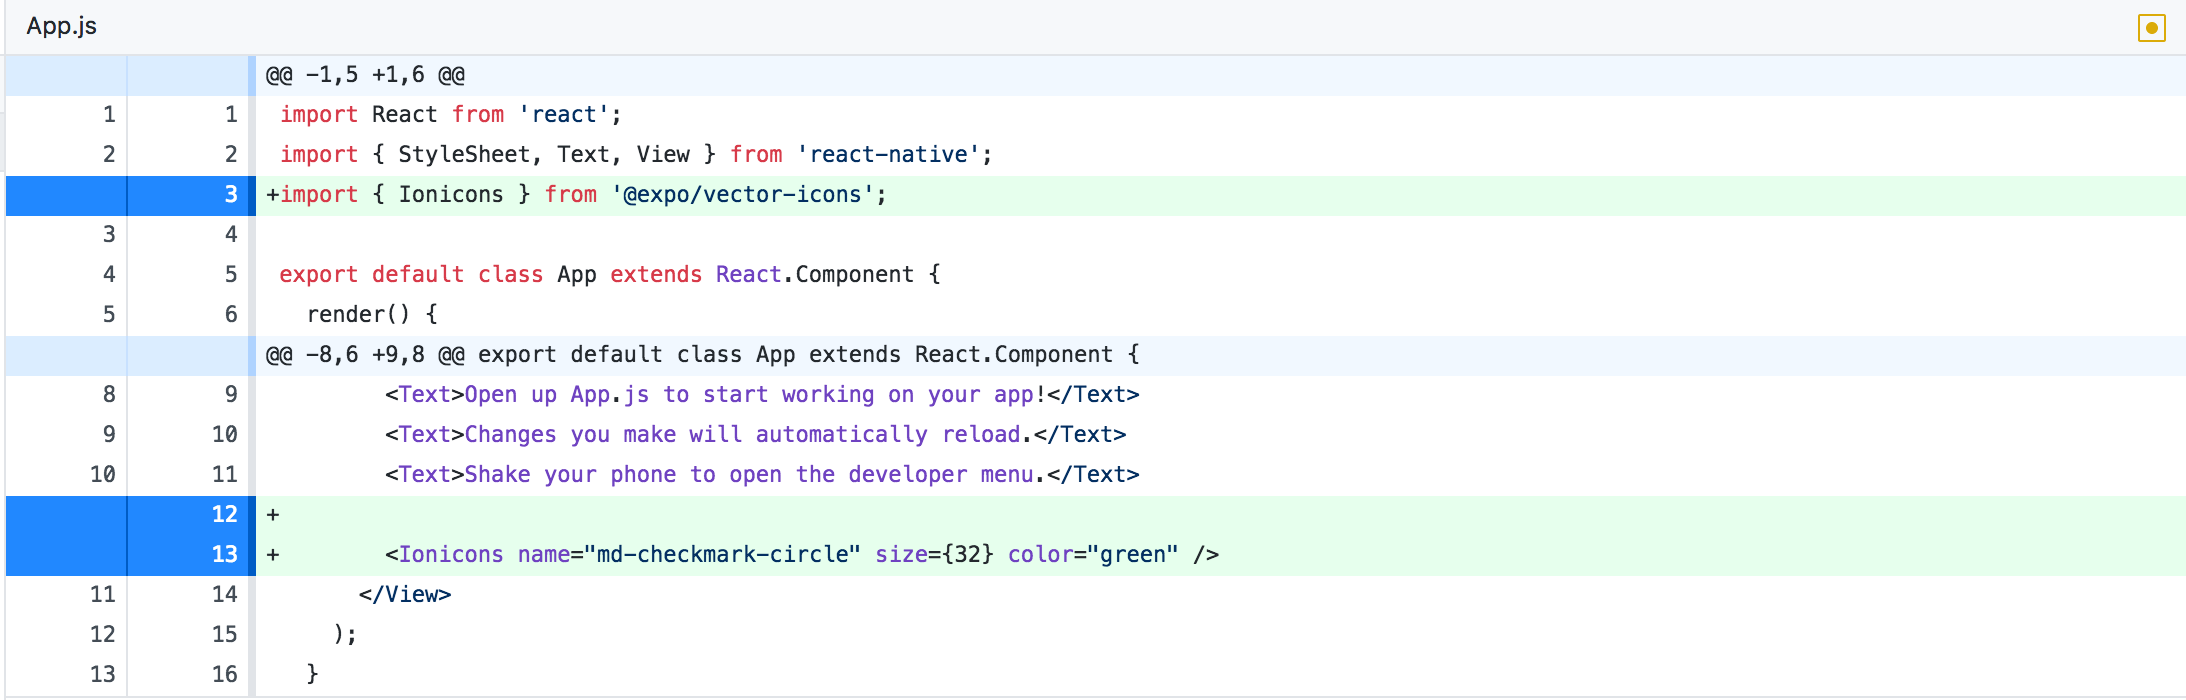Screen dimensions: 2186x700
Task: Click the closing '</View>' line
Action: pyautogui.click(x=405, y=595)
